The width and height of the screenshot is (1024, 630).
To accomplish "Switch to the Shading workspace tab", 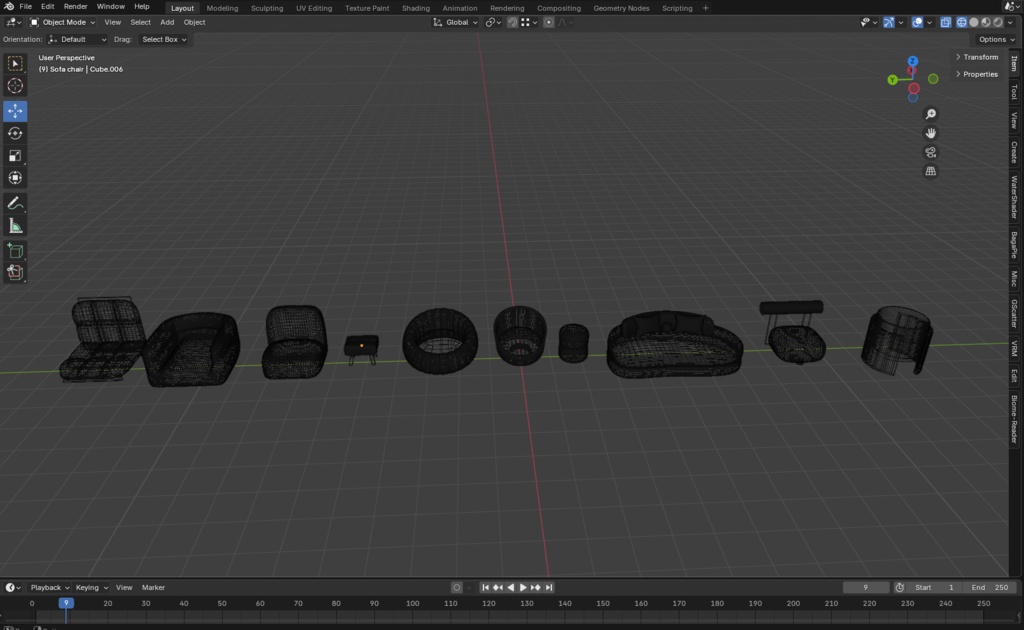I will (x=415, y=8).
